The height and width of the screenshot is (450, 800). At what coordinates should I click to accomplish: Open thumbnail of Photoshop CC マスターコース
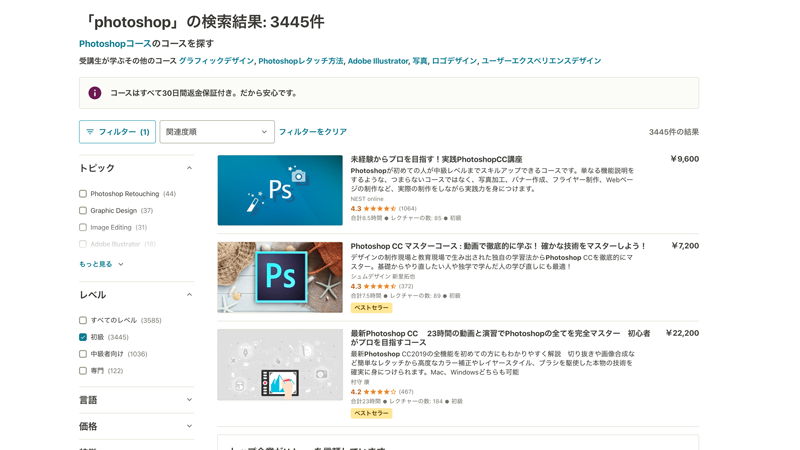pyautogui.click(x=280, y=278)
